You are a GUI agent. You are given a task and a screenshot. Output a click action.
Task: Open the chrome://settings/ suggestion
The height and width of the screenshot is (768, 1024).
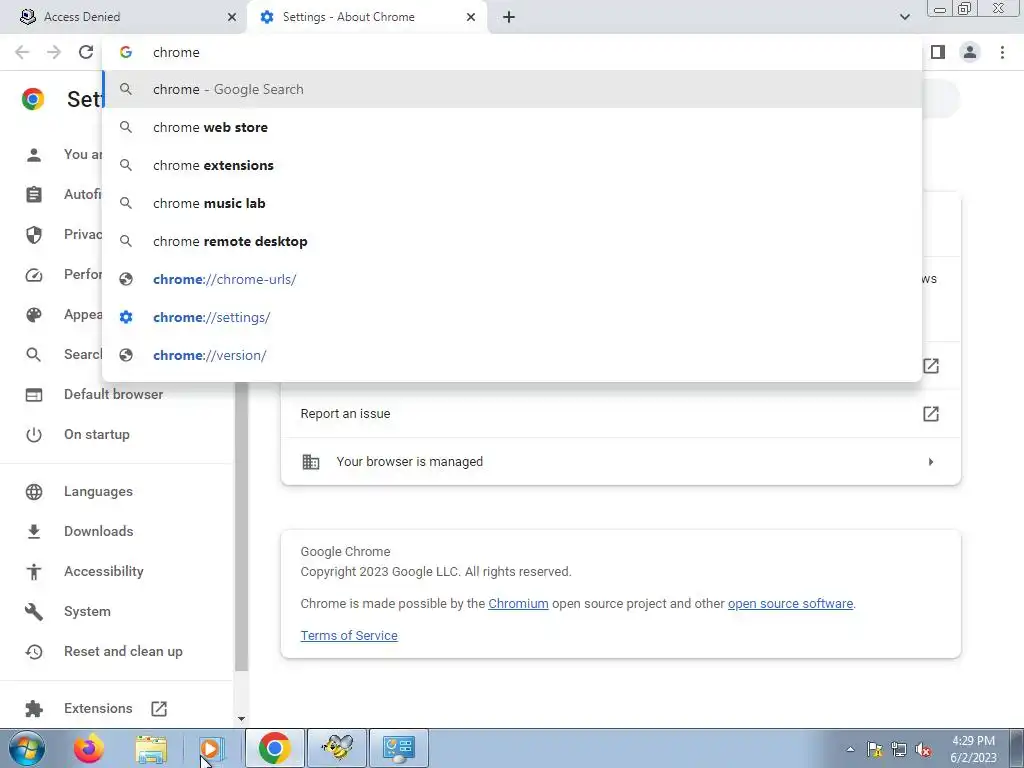(513, 317)
